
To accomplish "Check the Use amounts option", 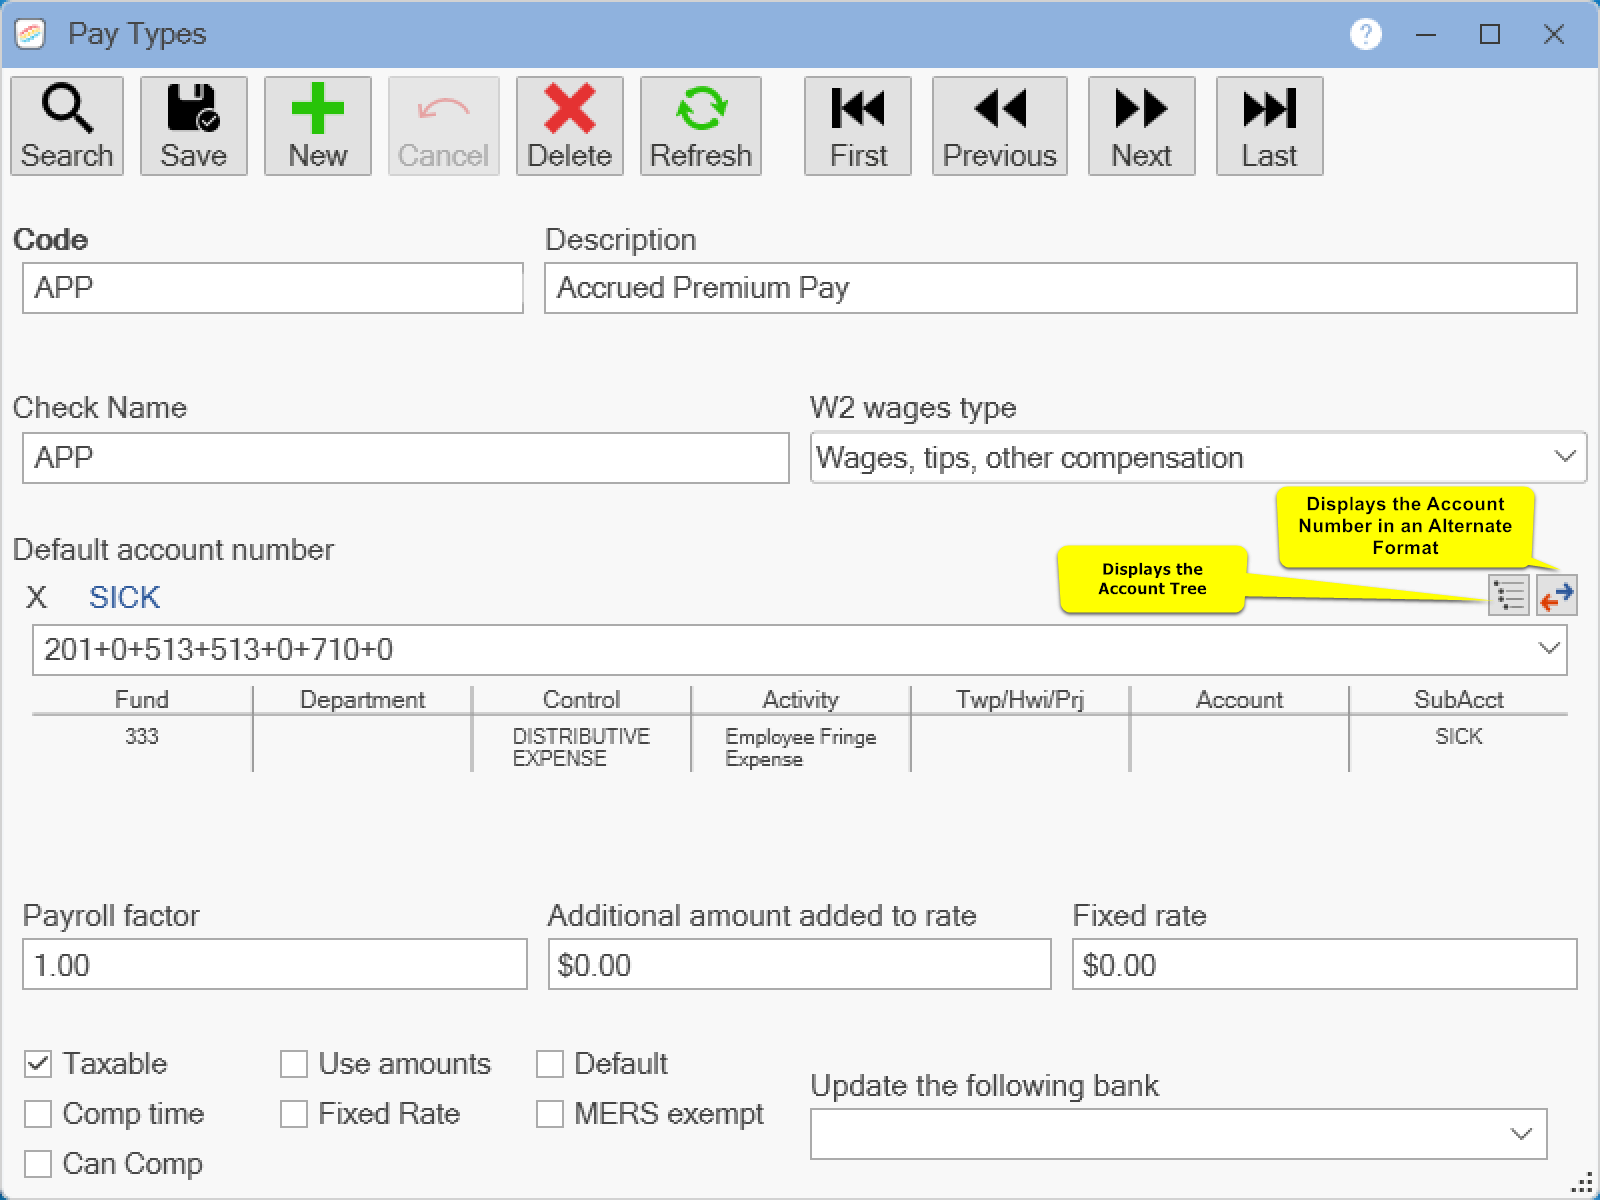I will click(x=294, y=1064).
